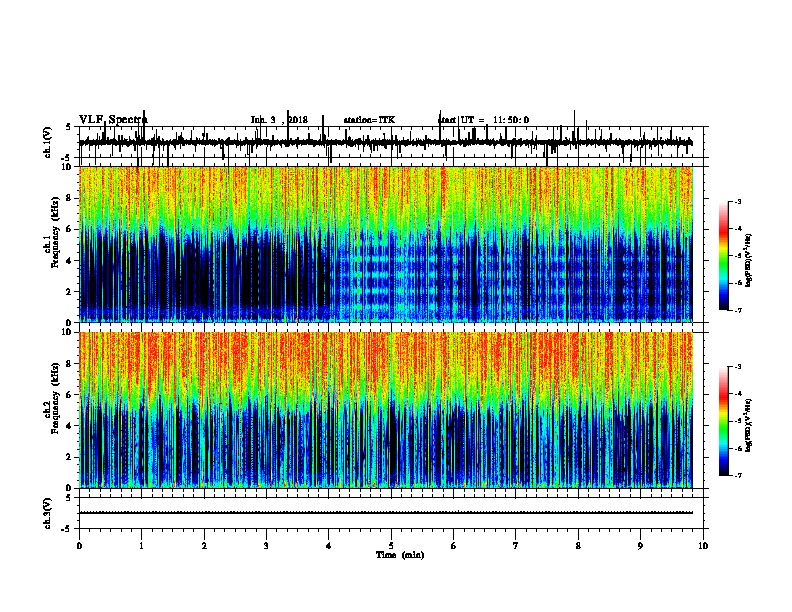Click time axis tick label 8

[578, 545]
